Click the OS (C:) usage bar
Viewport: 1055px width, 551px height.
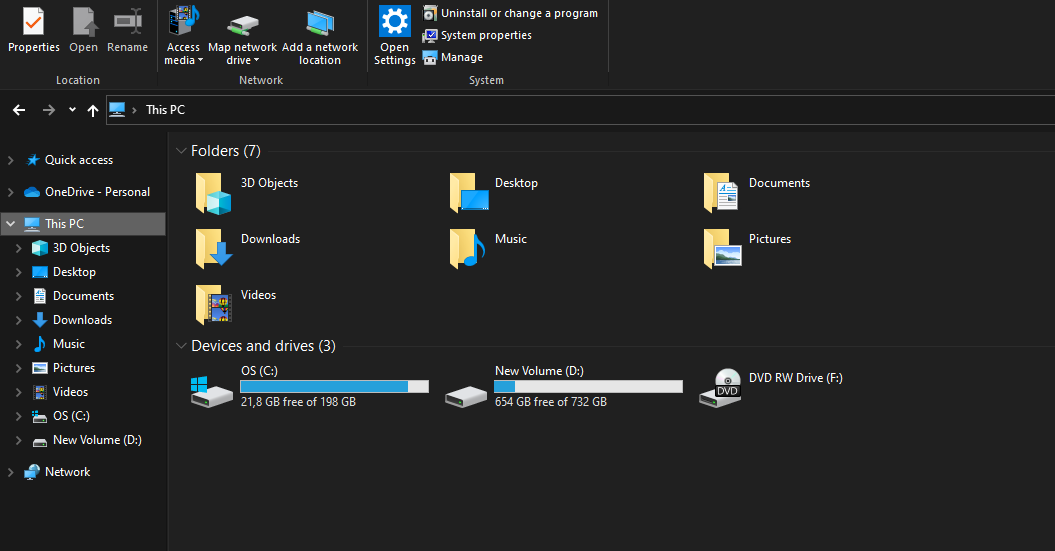tap(334, 386)
